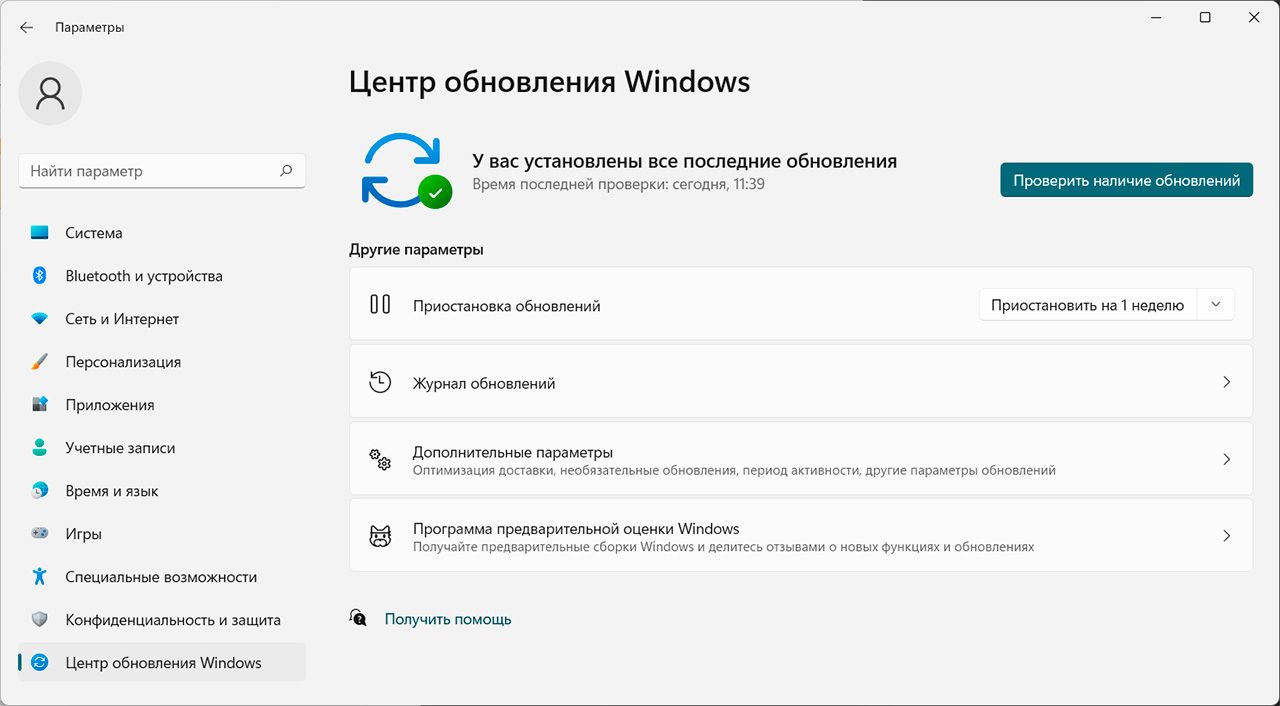Viewport: 1280px width, 706px height.
Task: Go to Bluetooth и устройства section
Action: click(143, 276)
